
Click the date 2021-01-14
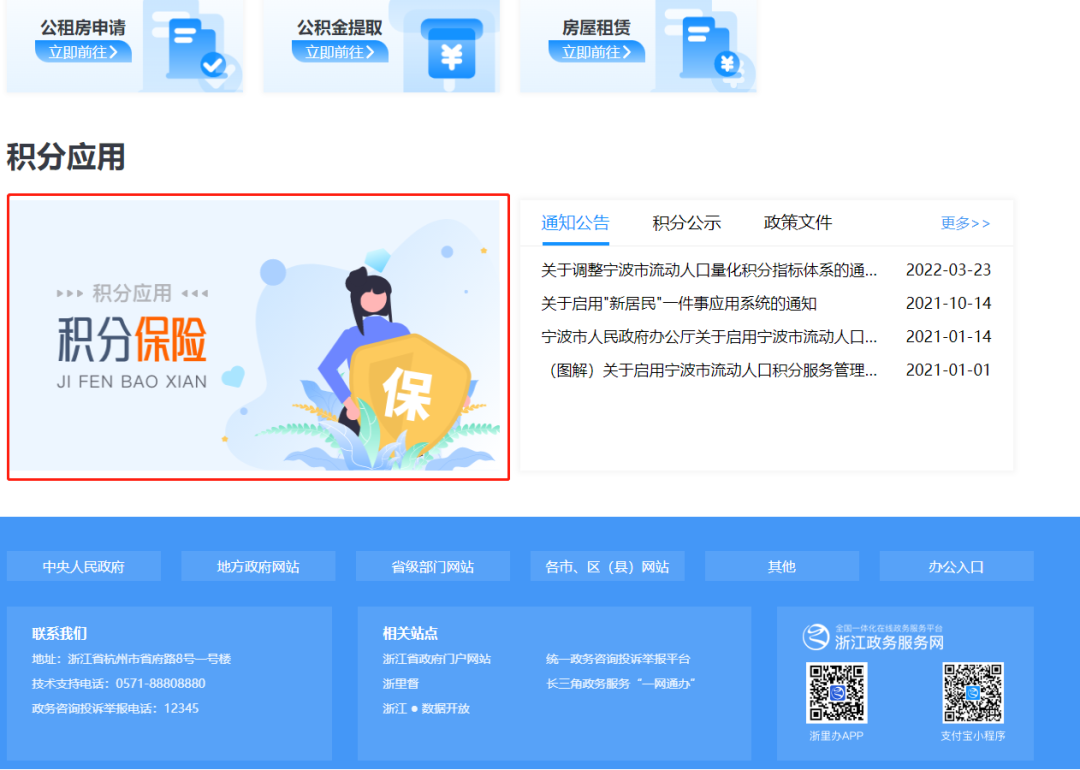pyautogui.click(x=948, y=337)
